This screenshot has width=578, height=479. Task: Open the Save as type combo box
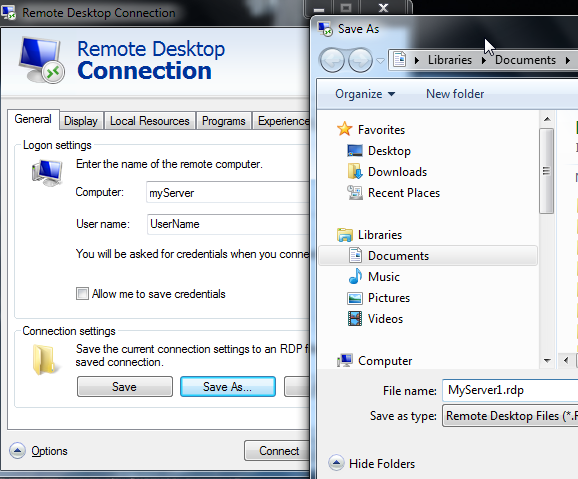(x=510, y=416)
